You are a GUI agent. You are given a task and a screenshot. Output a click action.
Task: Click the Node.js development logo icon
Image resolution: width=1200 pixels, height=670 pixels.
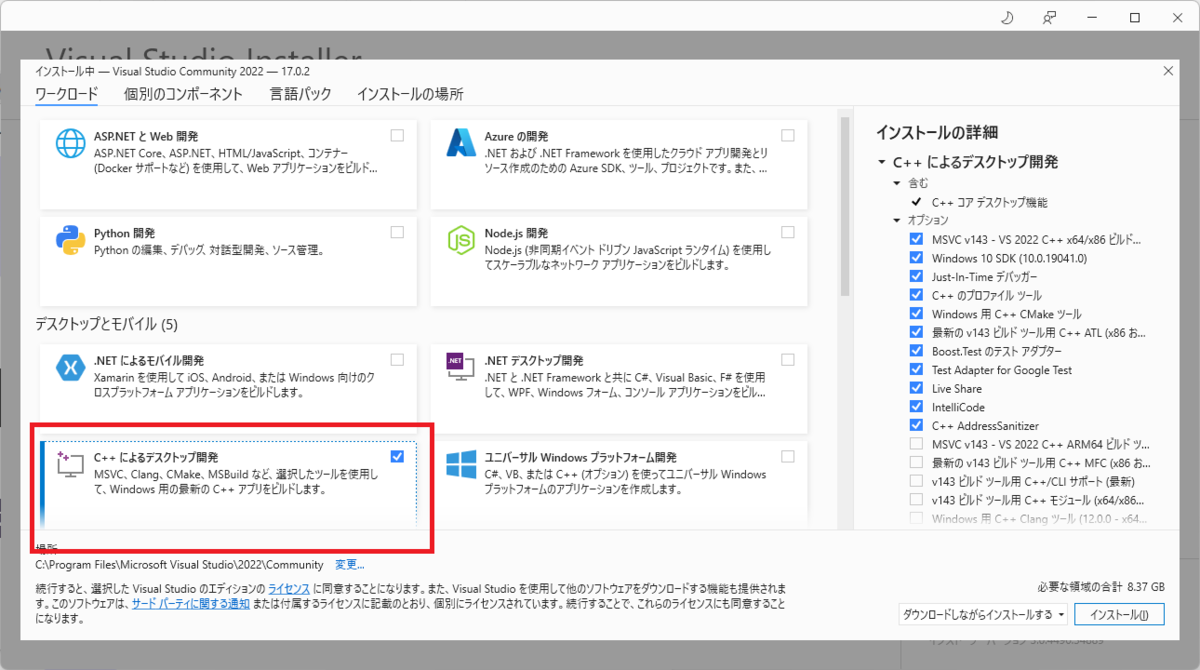460,241
